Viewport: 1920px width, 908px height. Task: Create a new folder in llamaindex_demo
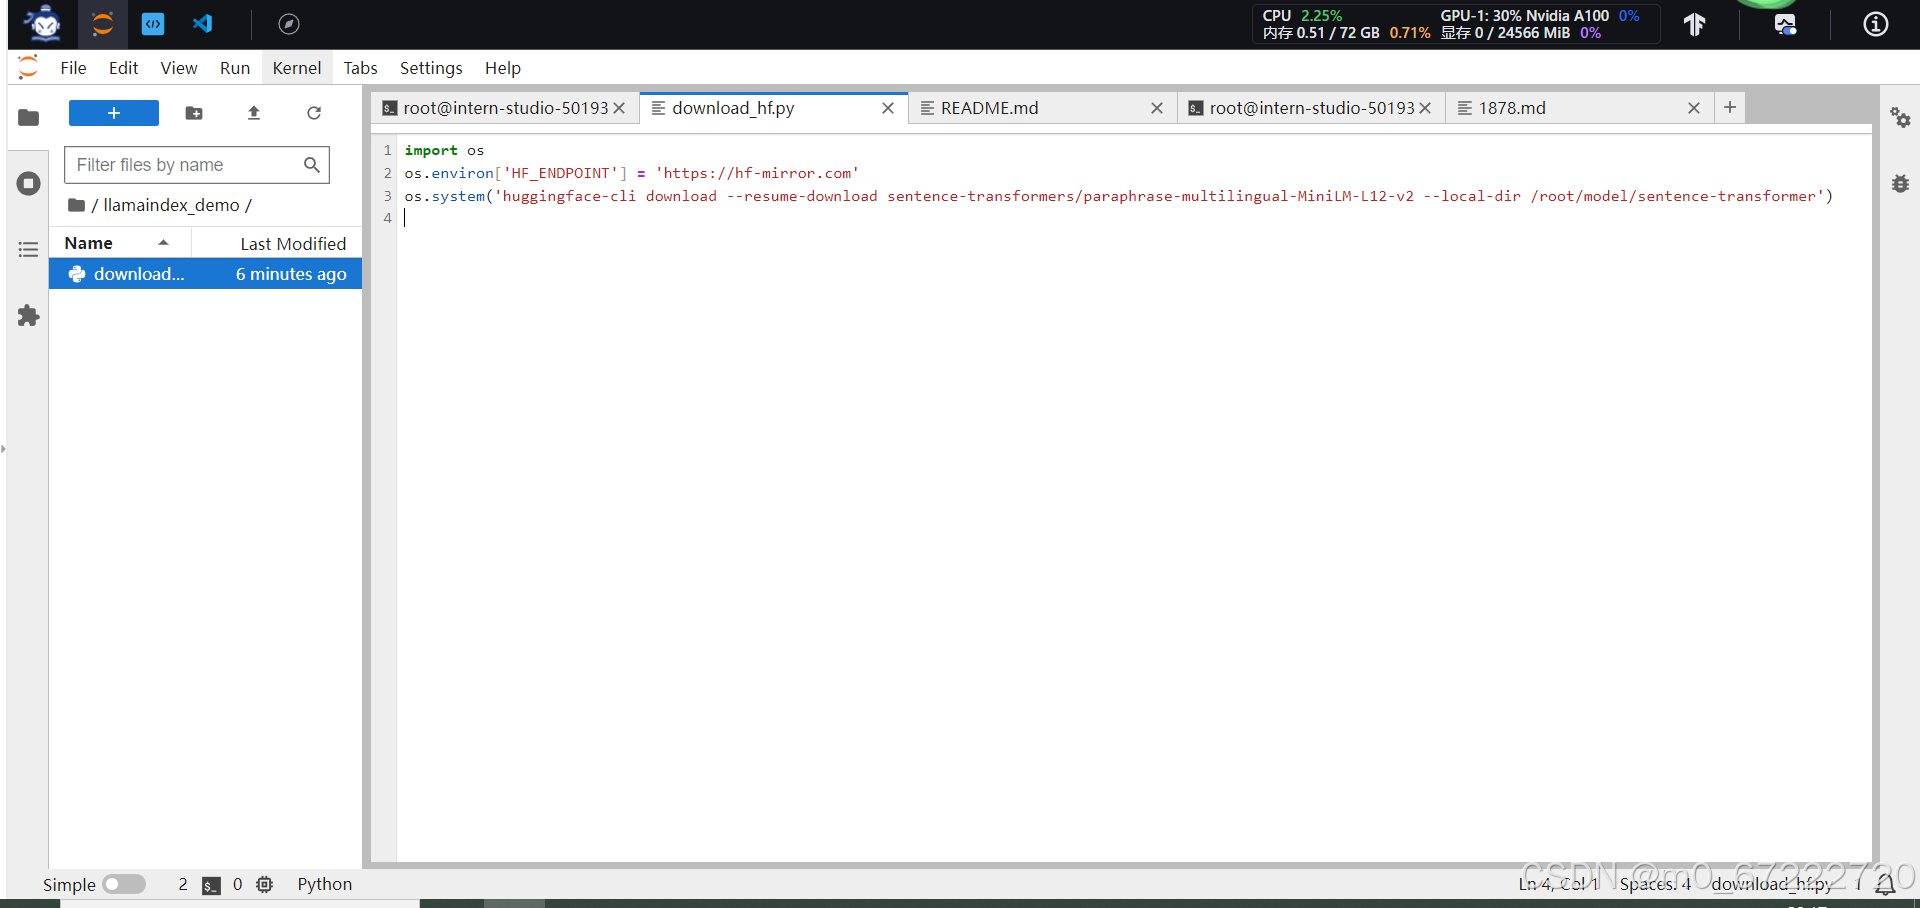pyautogui.click(x=193, y=113)
